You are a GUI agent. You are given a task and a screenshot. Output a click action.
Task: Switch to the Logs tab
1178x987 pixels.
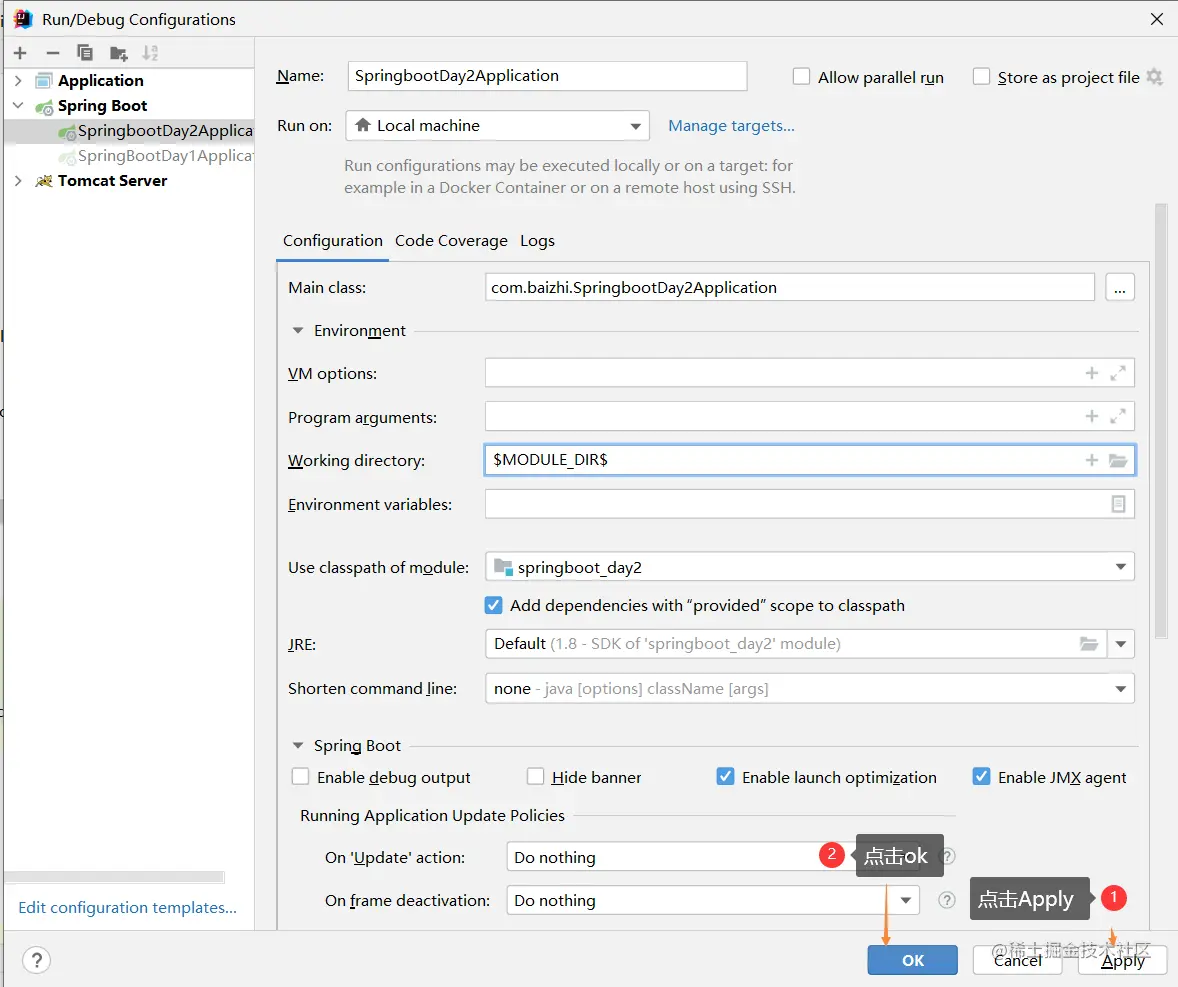click(x=537, y=241)
